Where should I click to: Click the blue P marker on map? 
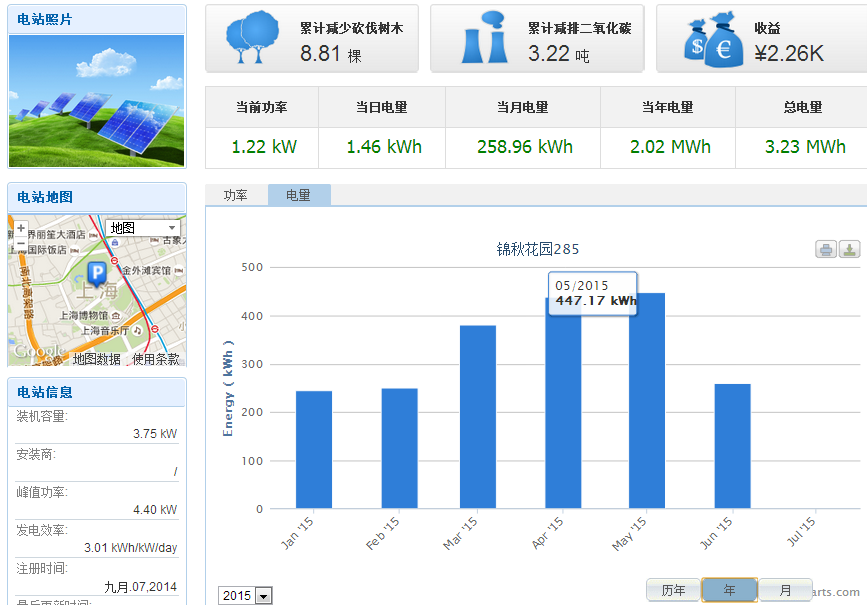[x=97, y=272]
